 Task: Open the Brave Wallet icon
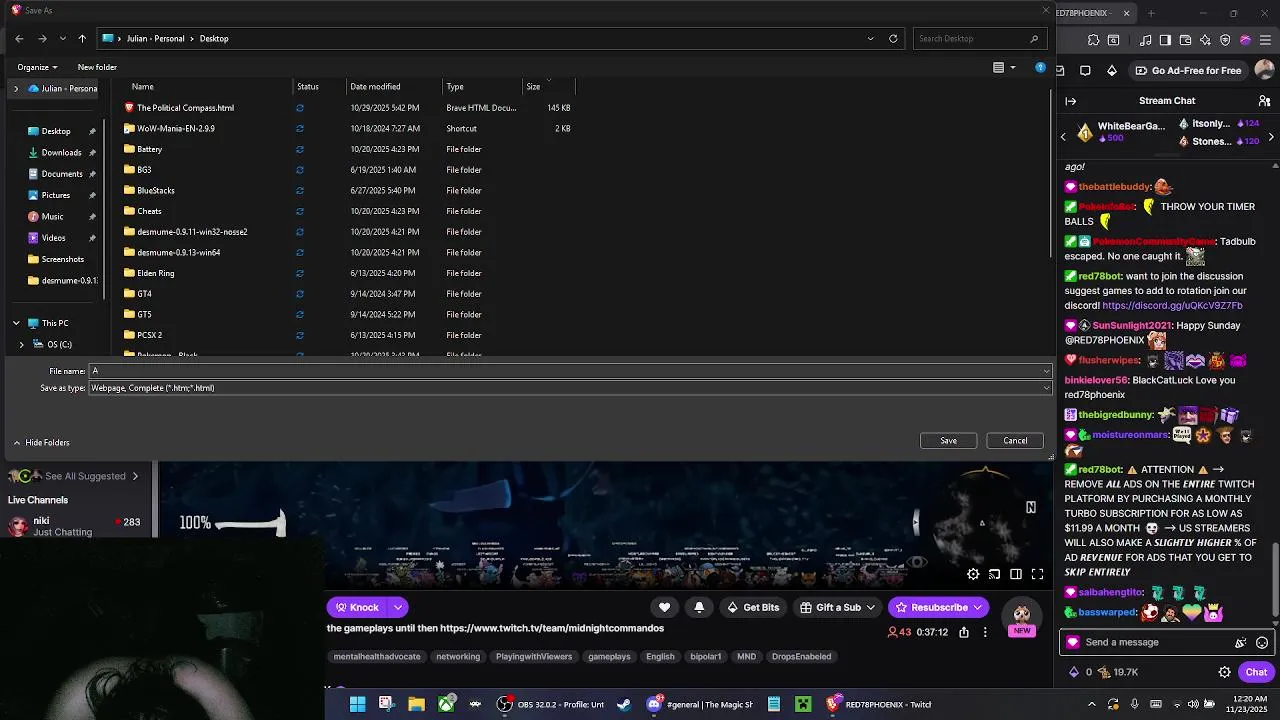pyautogui.click(x=1185, y=40)
